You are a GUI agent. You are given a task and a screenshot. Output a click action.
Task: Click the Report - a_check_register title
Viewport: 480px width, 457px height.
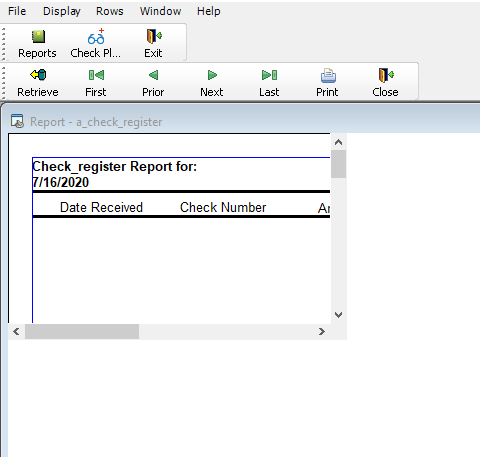(96, 122)
